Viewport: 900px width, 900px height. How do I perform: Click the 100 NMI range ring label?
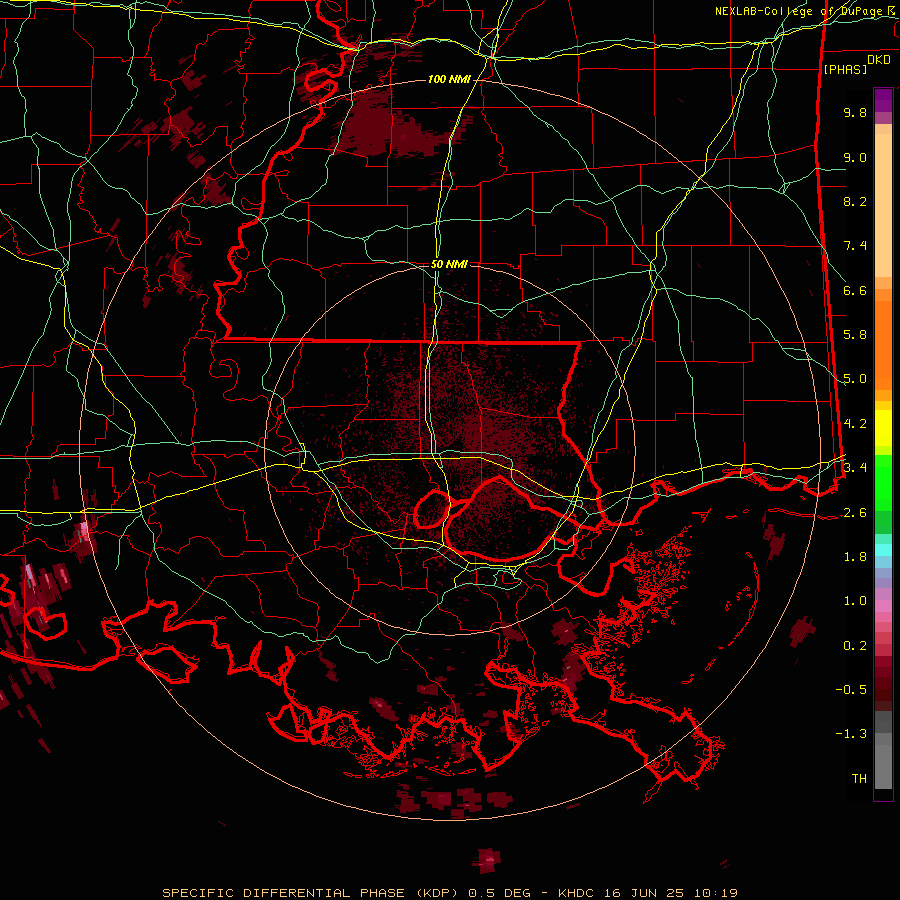(x=449, y=79)
